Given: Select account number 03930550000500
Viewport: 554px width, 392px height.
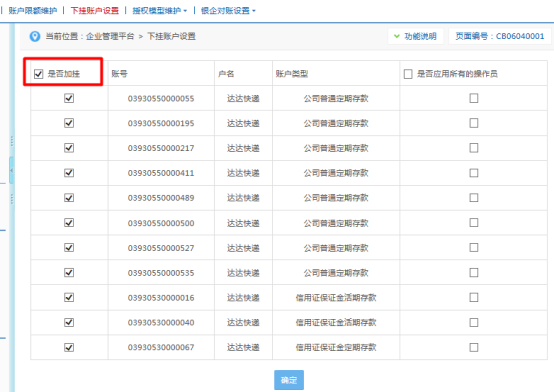Looking at the screenshot, I should pos(161,223).
